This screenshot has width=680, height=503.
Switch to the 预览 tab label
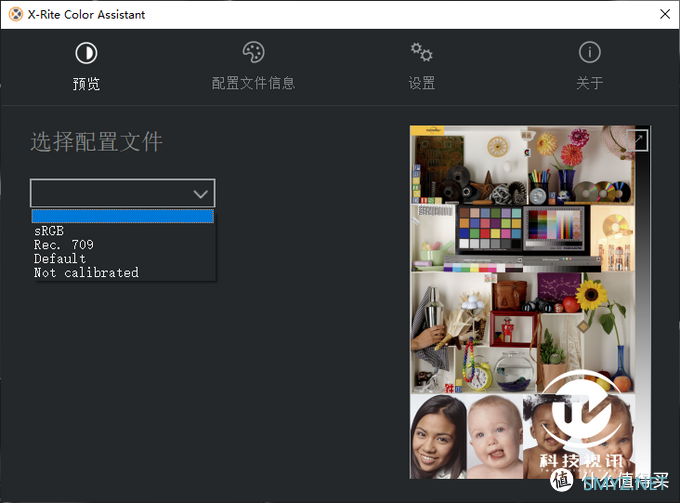86,83
